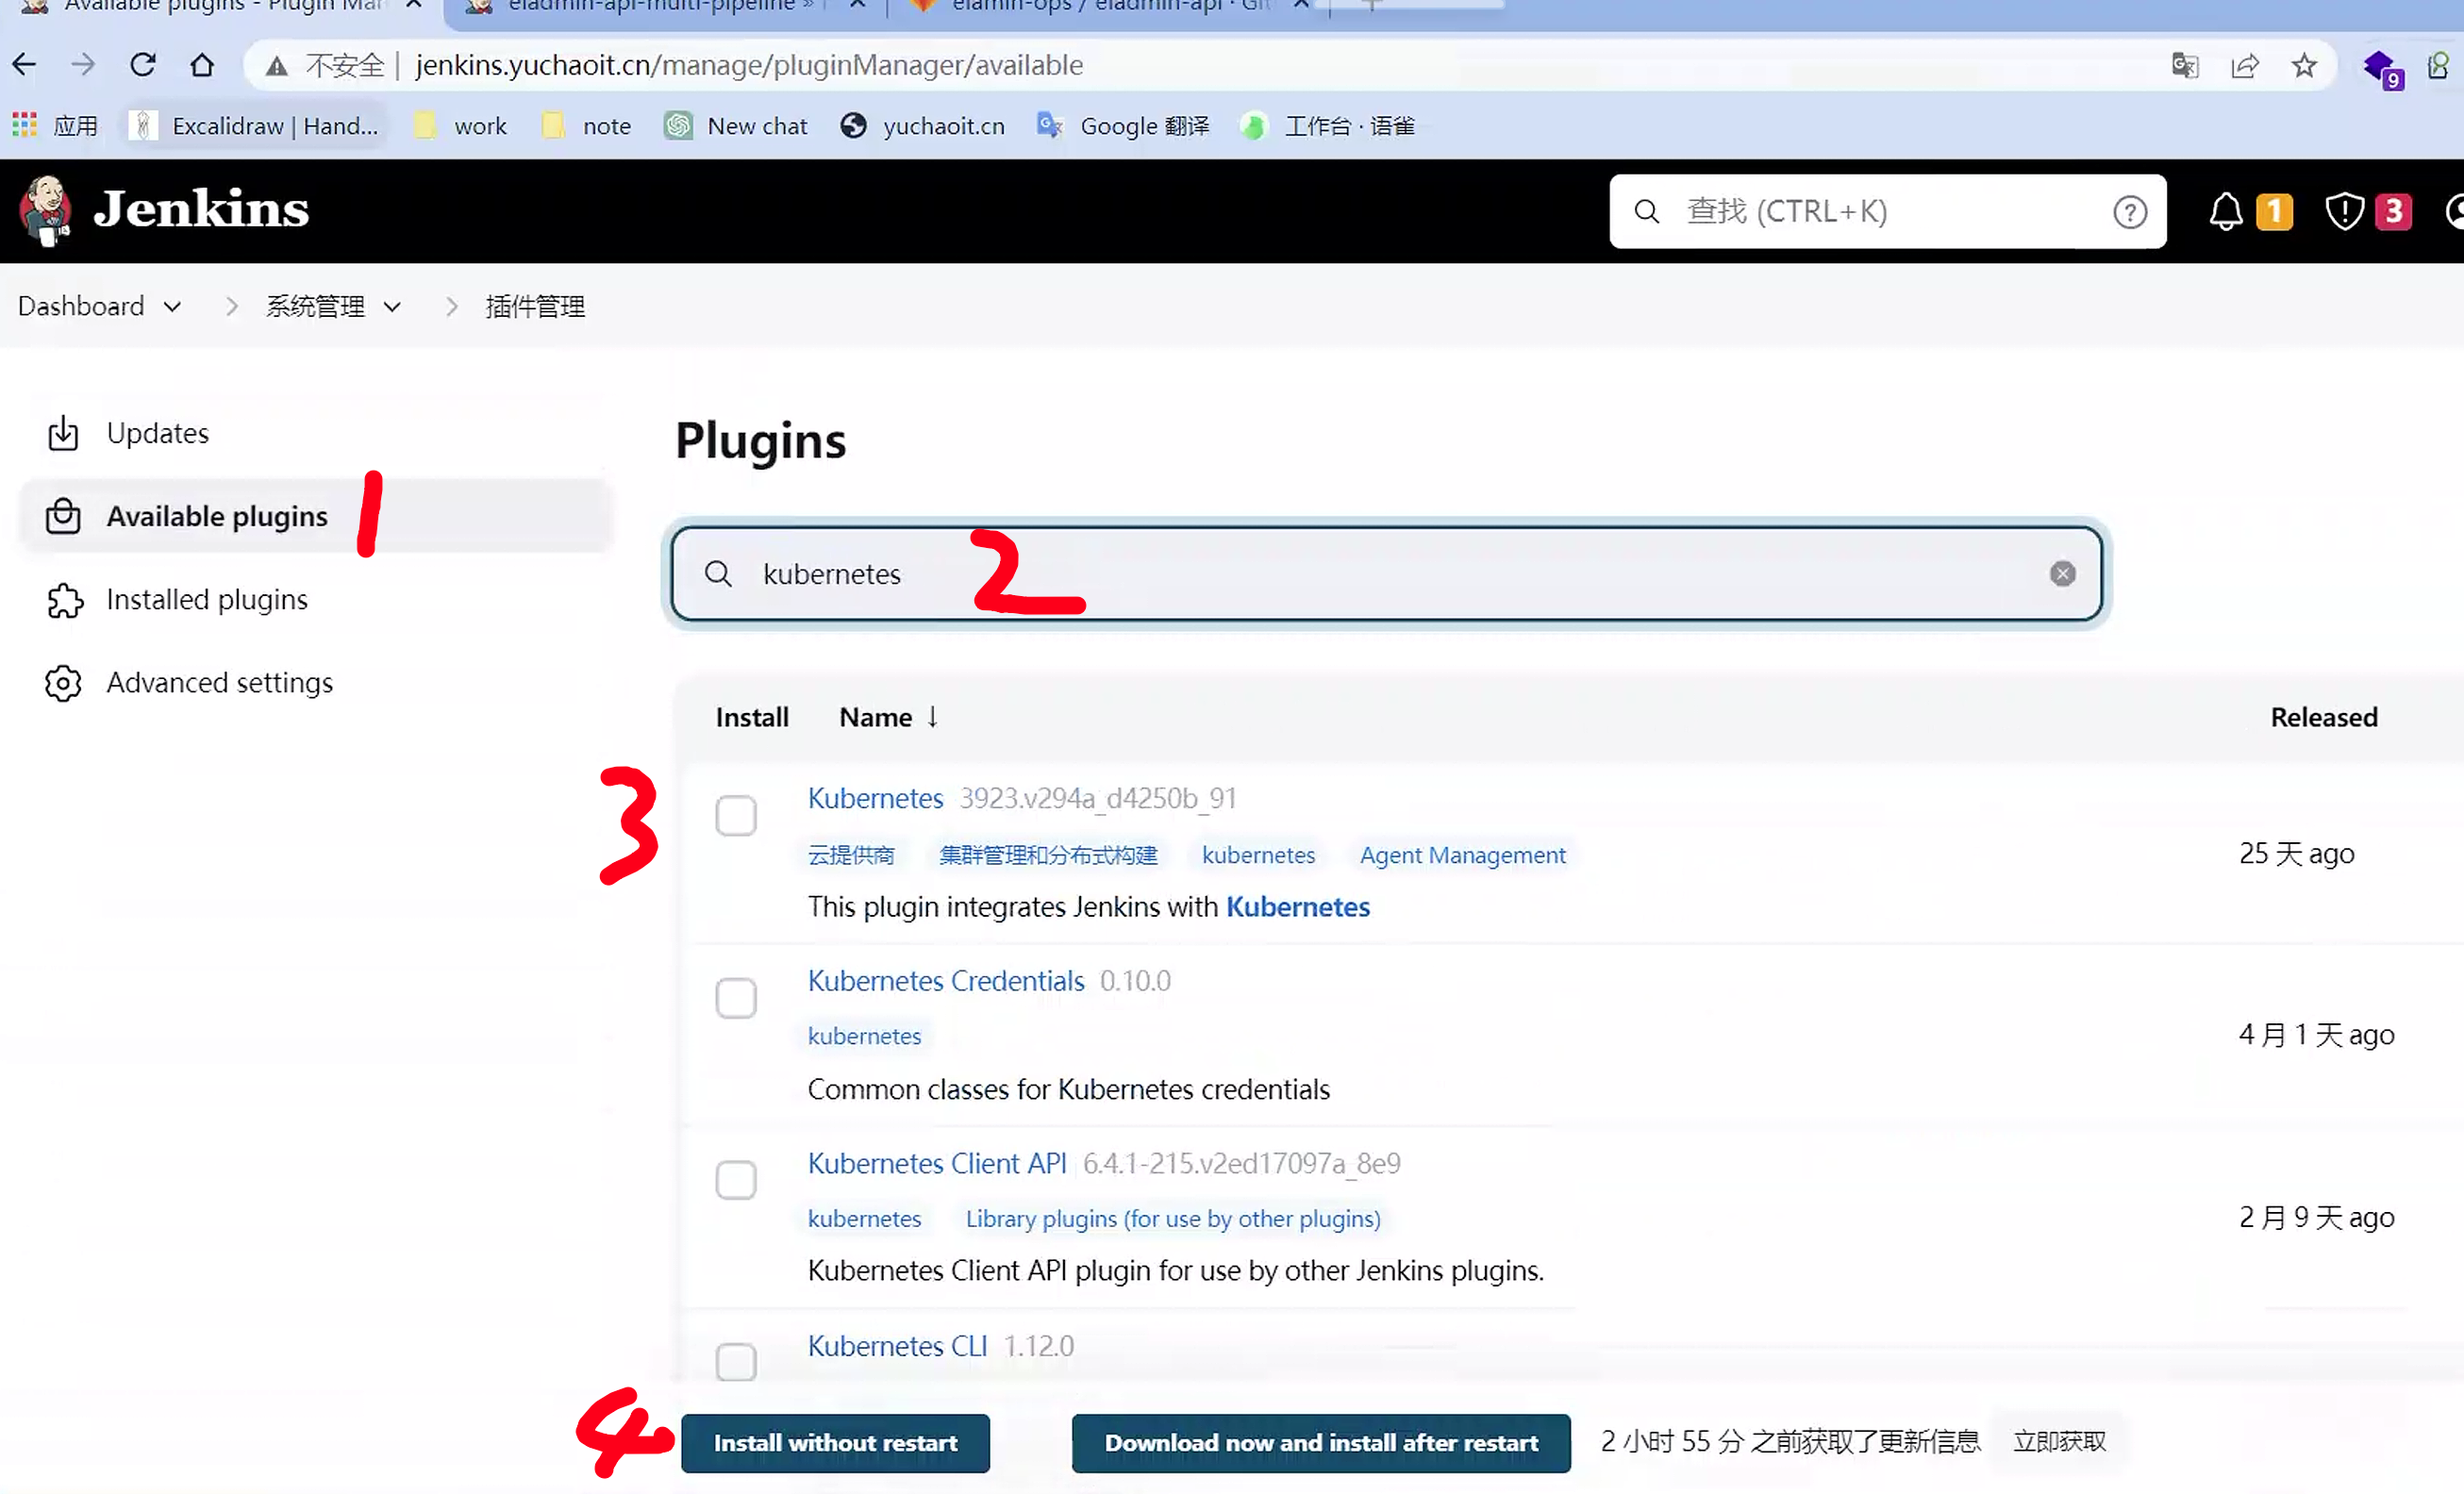
Task: Expand the 系统管理 breadcrumb dropdown
Action: (392, 307)
